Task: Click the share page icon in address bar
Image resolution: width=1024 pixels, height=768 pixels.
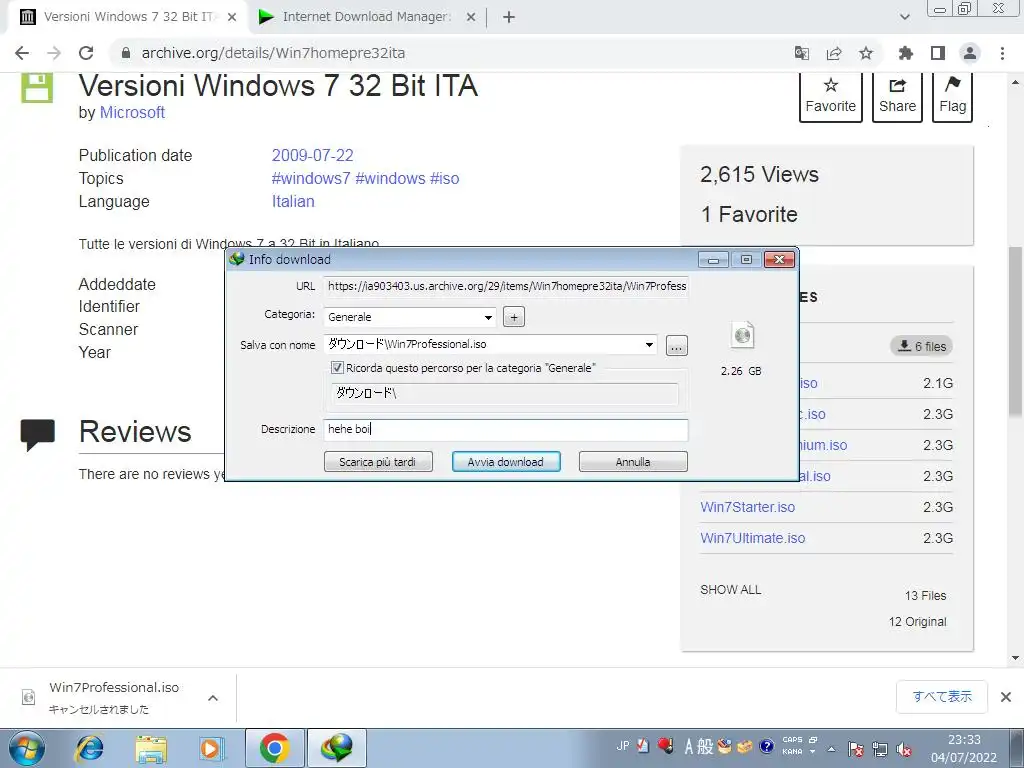Action: [834, 53]
